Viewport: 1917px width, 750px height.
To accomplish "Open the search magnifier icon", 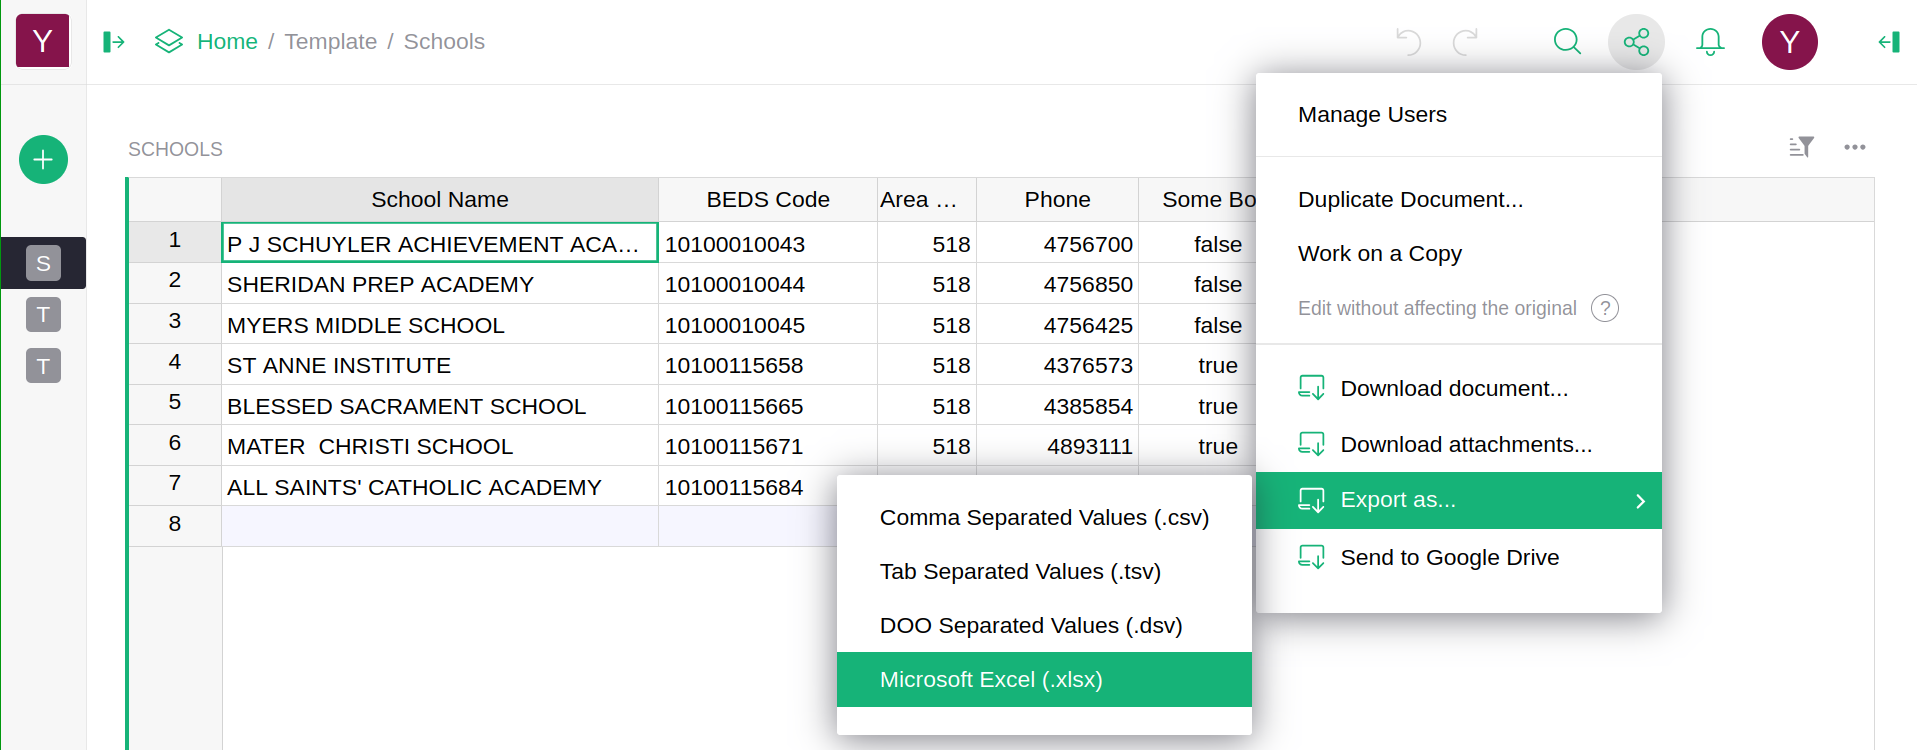I will [x=1567, y=42].
